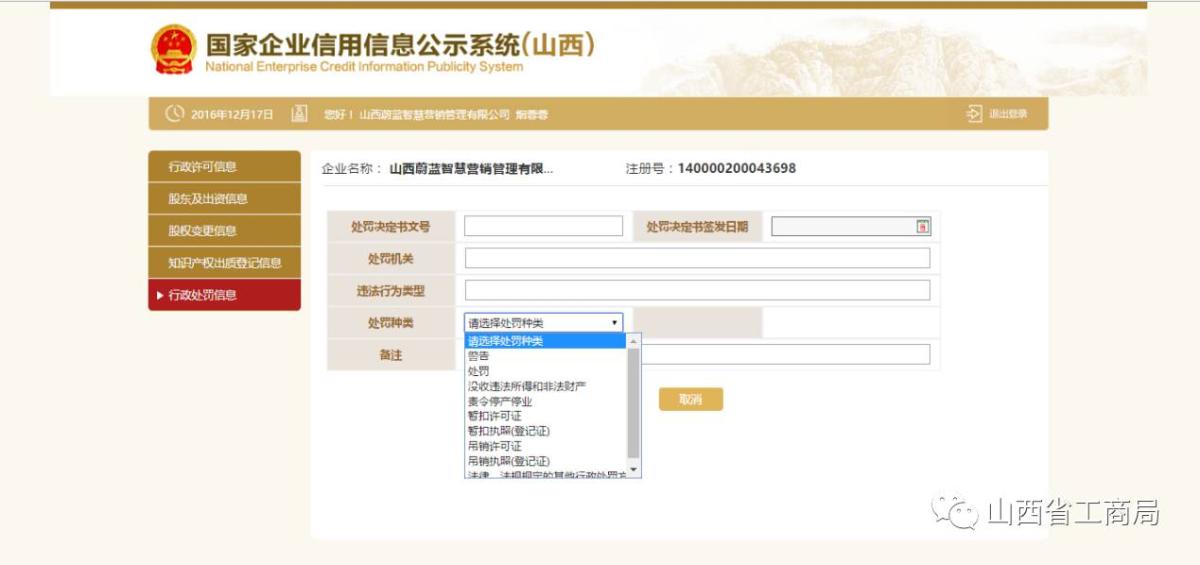
Task: Select 吊销许可证 from the dropdown
Action: coord(494,446)
